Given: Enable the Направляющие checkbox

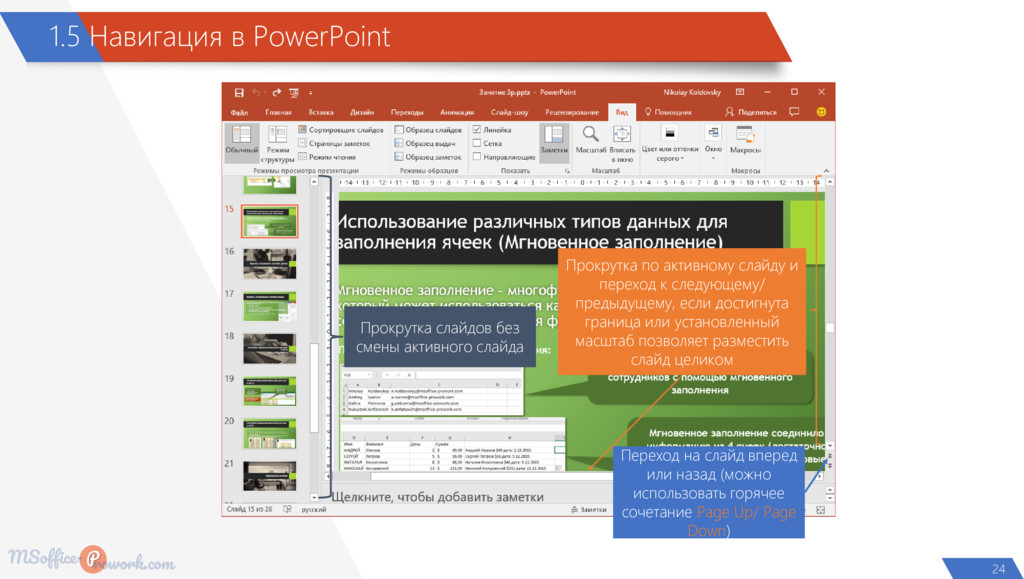Looking at the screenshot, I should coord(477,157).
